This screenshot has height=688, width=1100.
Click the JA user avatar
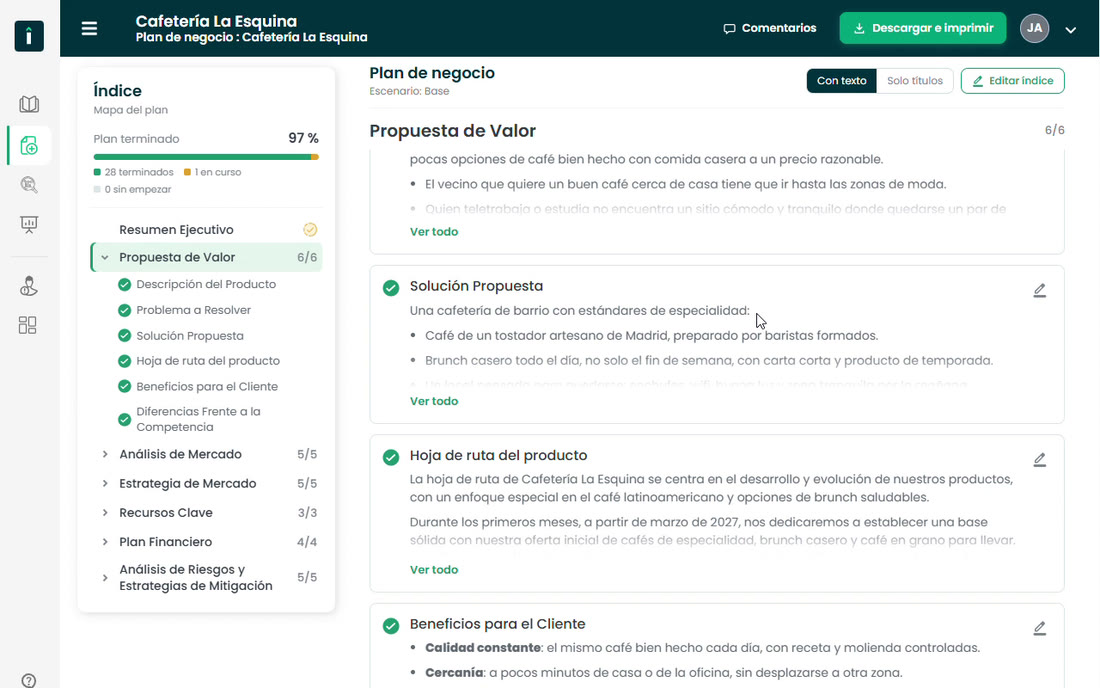point(1034,28)
